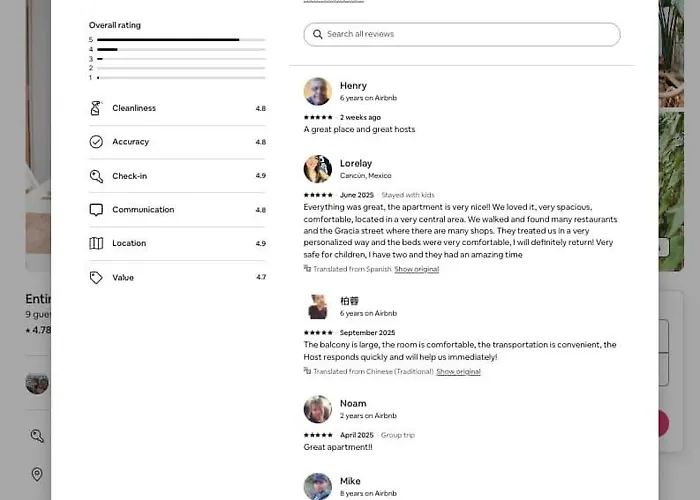Viewport: 700px width, 500px height.
Task: Click the Communication speech bubble icon
Action: pos(96,210)
